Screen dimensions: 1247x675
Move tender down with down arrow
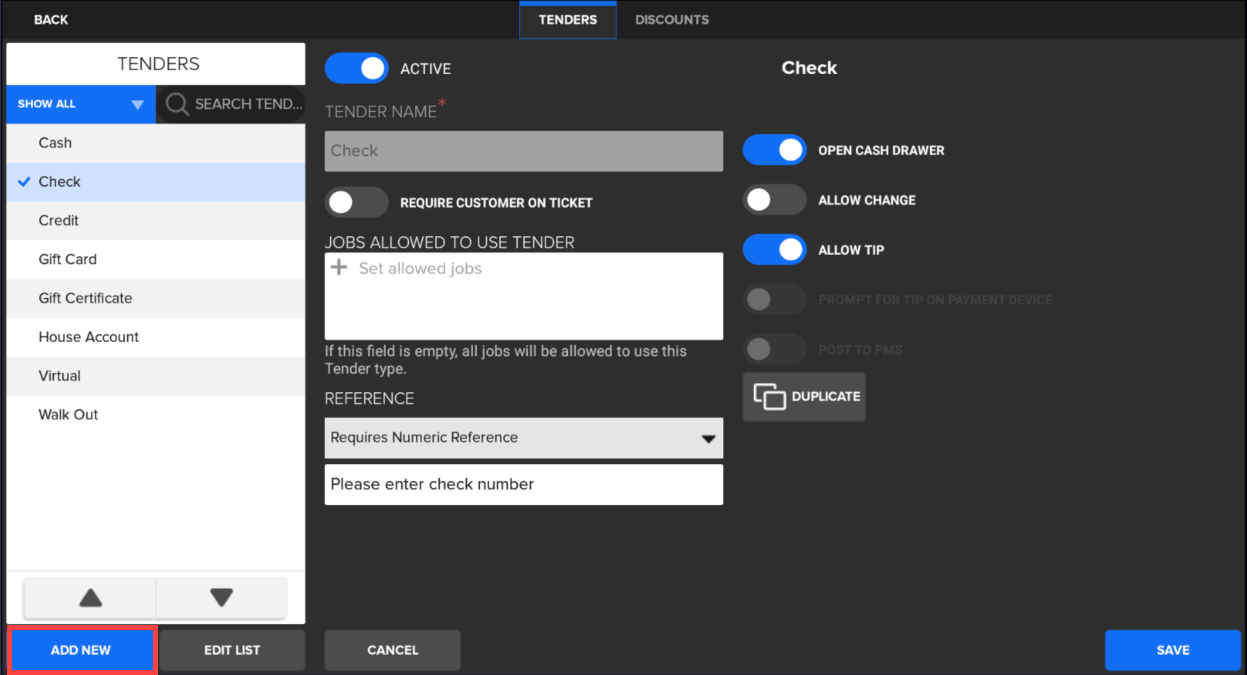[x=221, y=598]
